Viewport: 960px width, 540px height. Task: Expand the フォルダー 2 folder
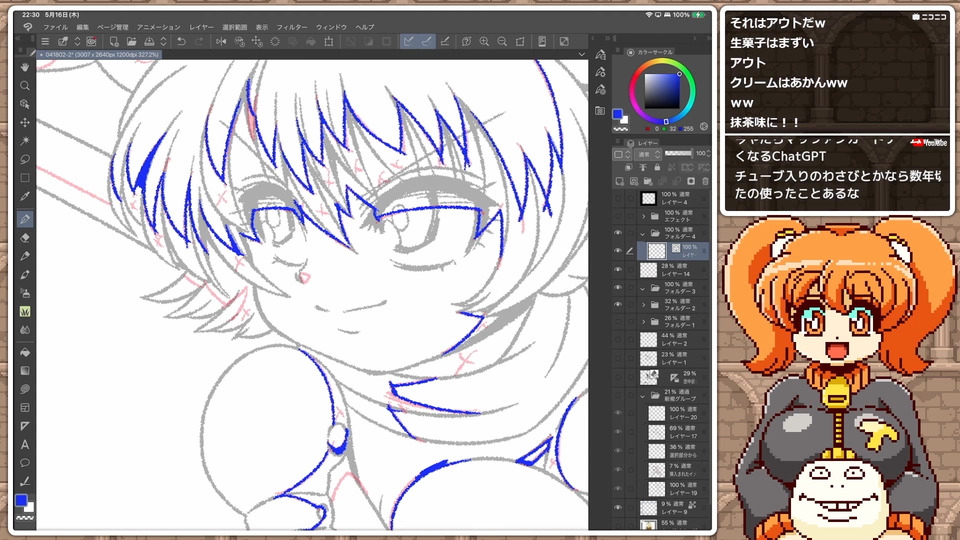pyautogui.click(x=643, y=304)
